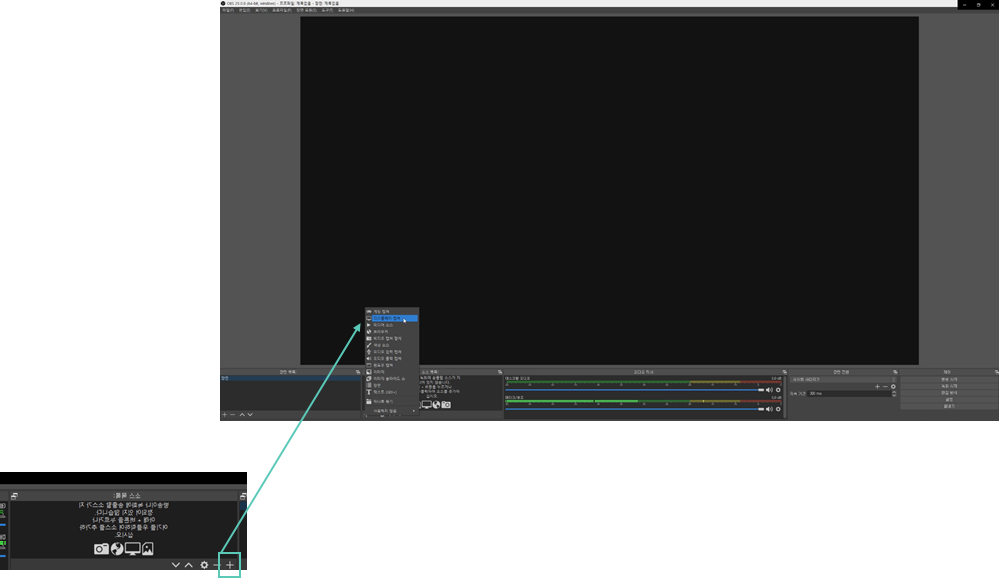This screenshot has width=999, height=578.
Task: Remove transition with minus icon
Action: [885, 387]
